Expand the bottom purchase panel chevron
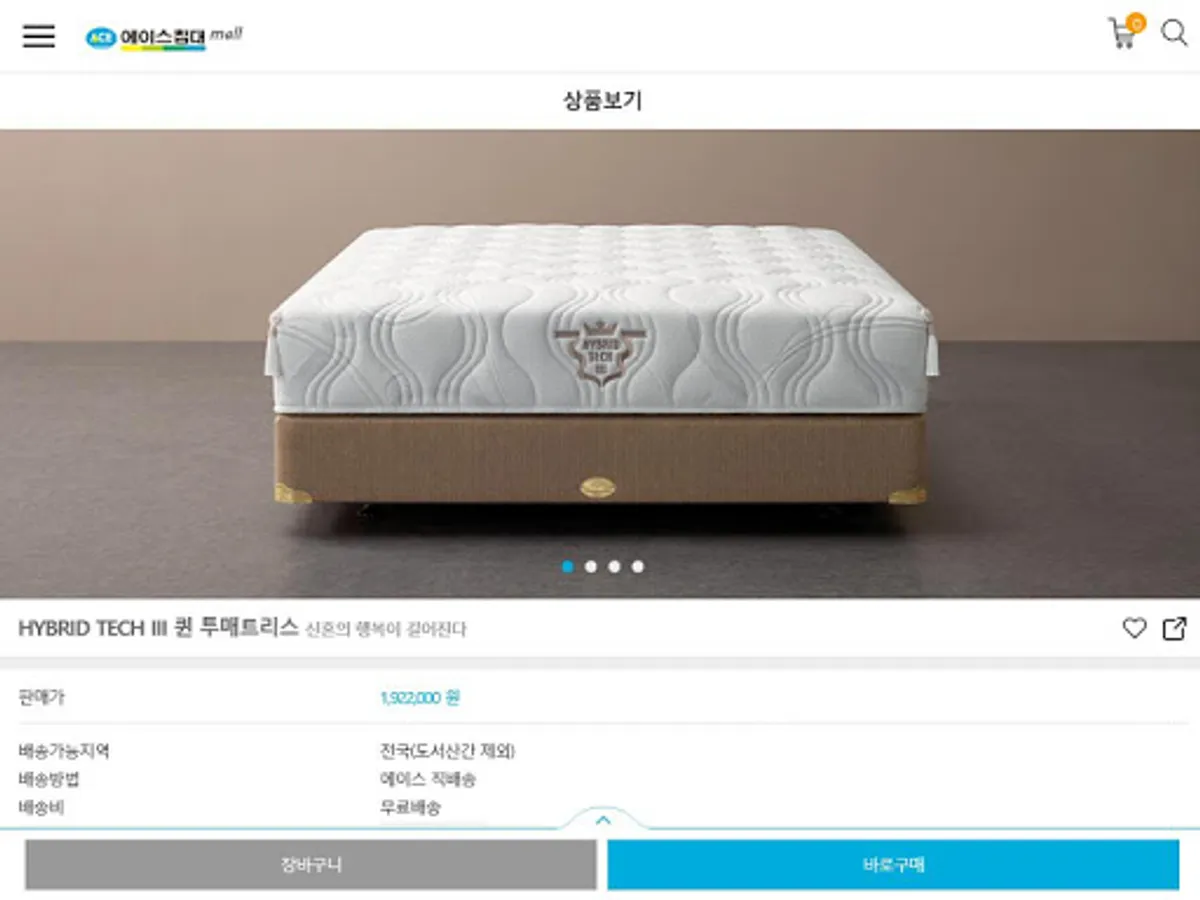 (603, 819)
